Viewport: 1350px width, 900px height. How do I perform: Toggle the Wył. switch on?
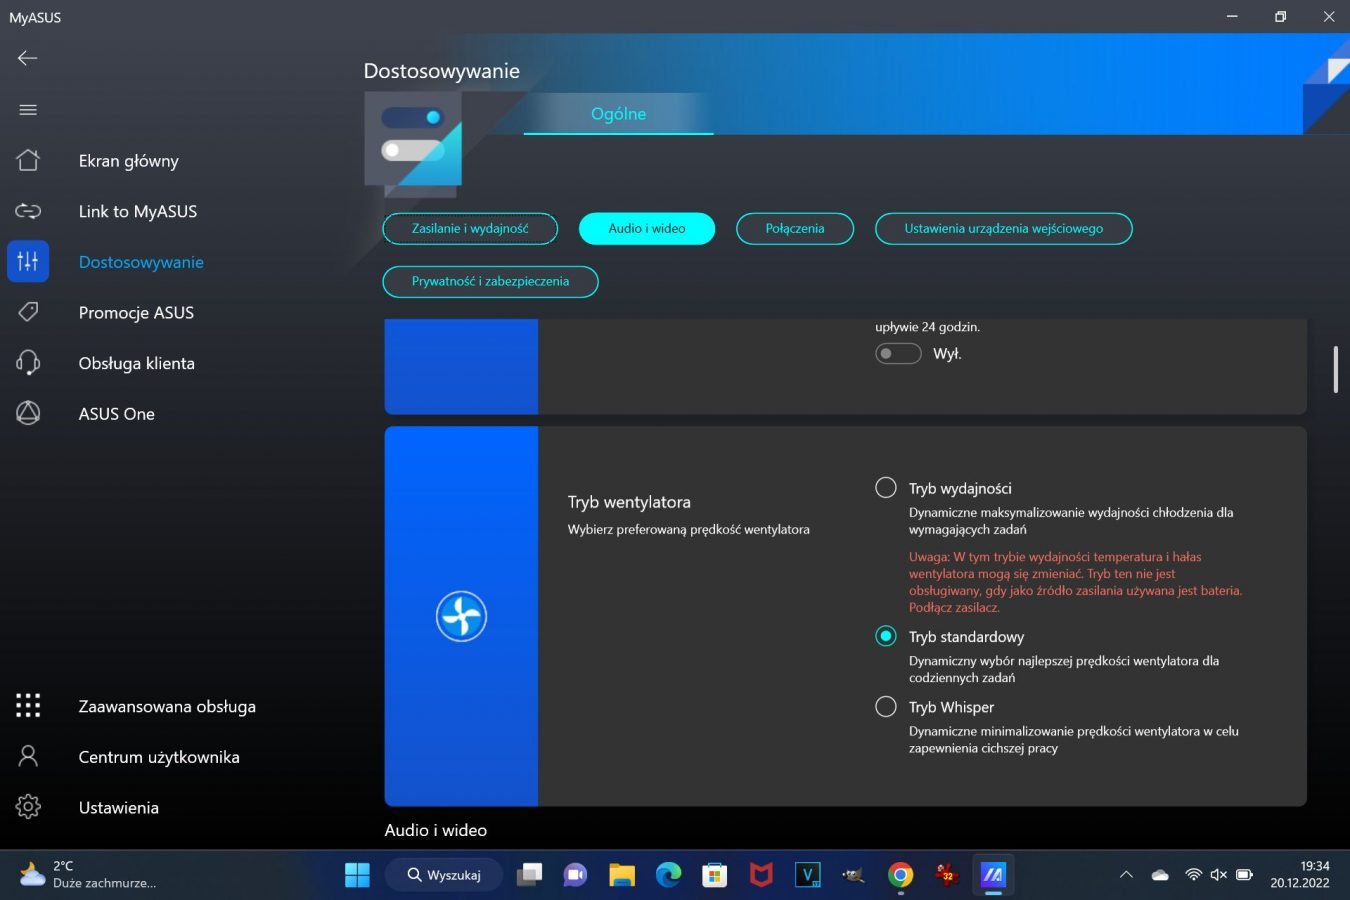pos(898,354)
